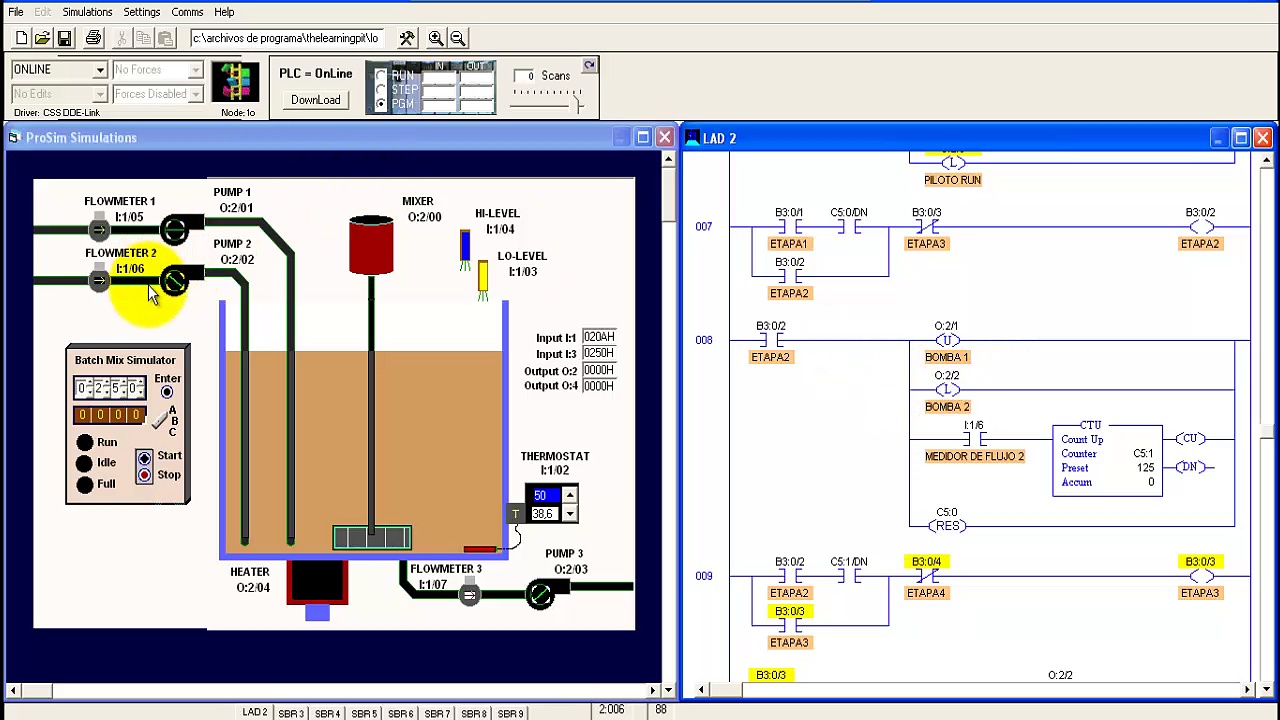Select the PGM mode radio button
This screenshot has width=1280, height=720.
[381, 103]
